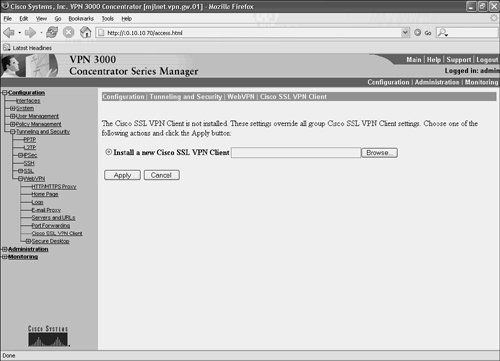The height and width of the screenshot is (361, 500).
Task: Click the search engine magnifier icon
Action: pos(442,33)
